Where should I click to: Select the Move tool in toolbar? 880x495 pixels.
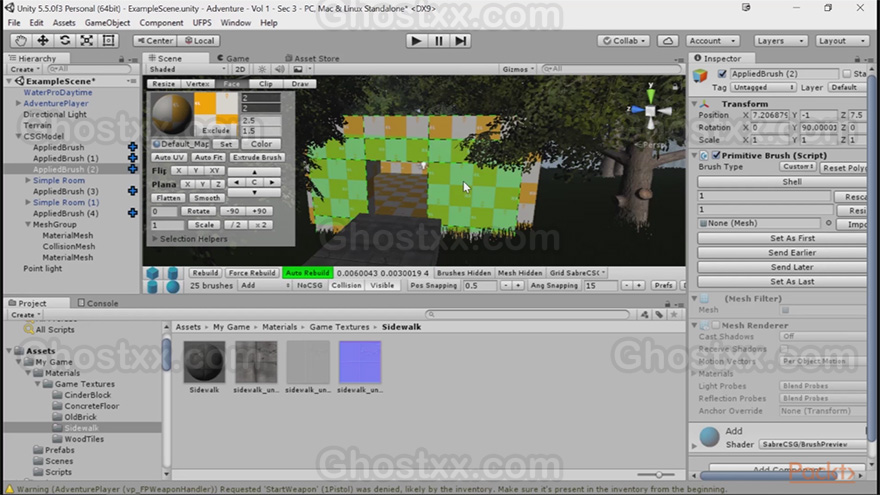point(43,40)
